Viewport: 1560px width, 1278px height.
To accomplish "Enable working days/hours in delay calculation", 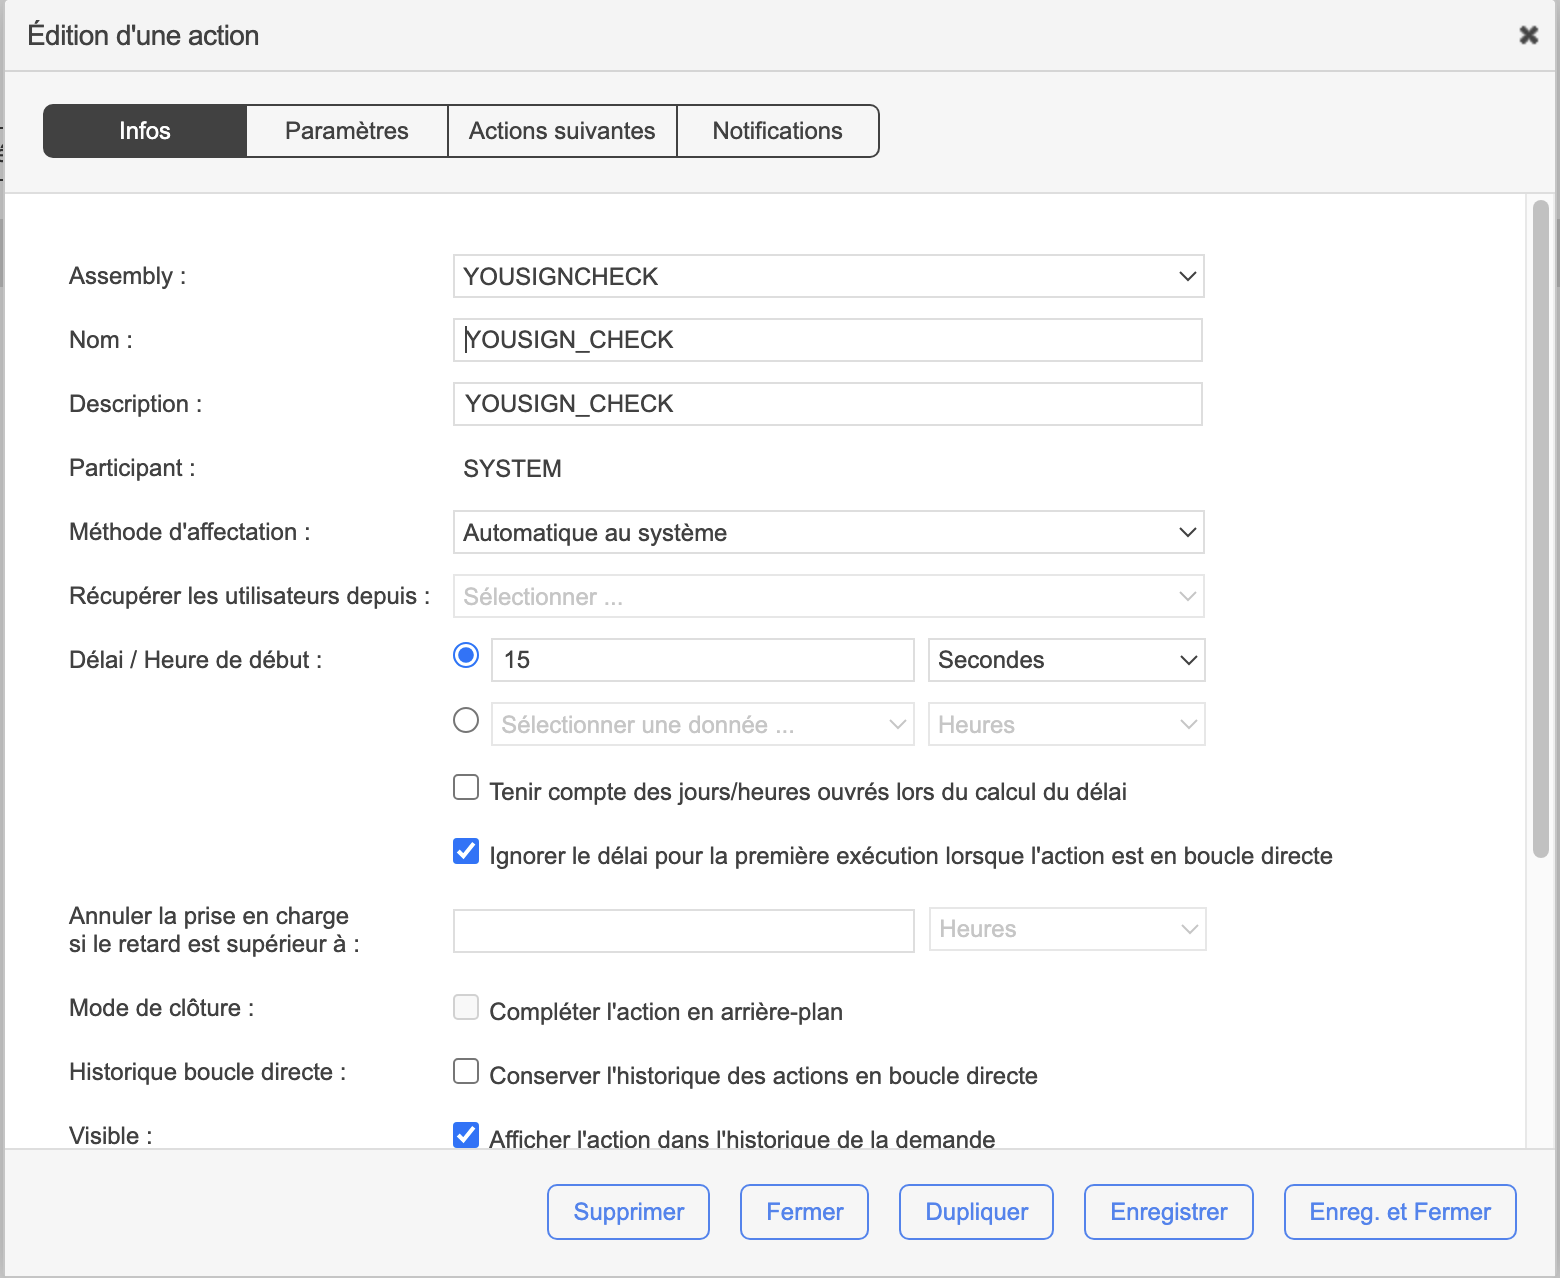I will tap(466, 788).
